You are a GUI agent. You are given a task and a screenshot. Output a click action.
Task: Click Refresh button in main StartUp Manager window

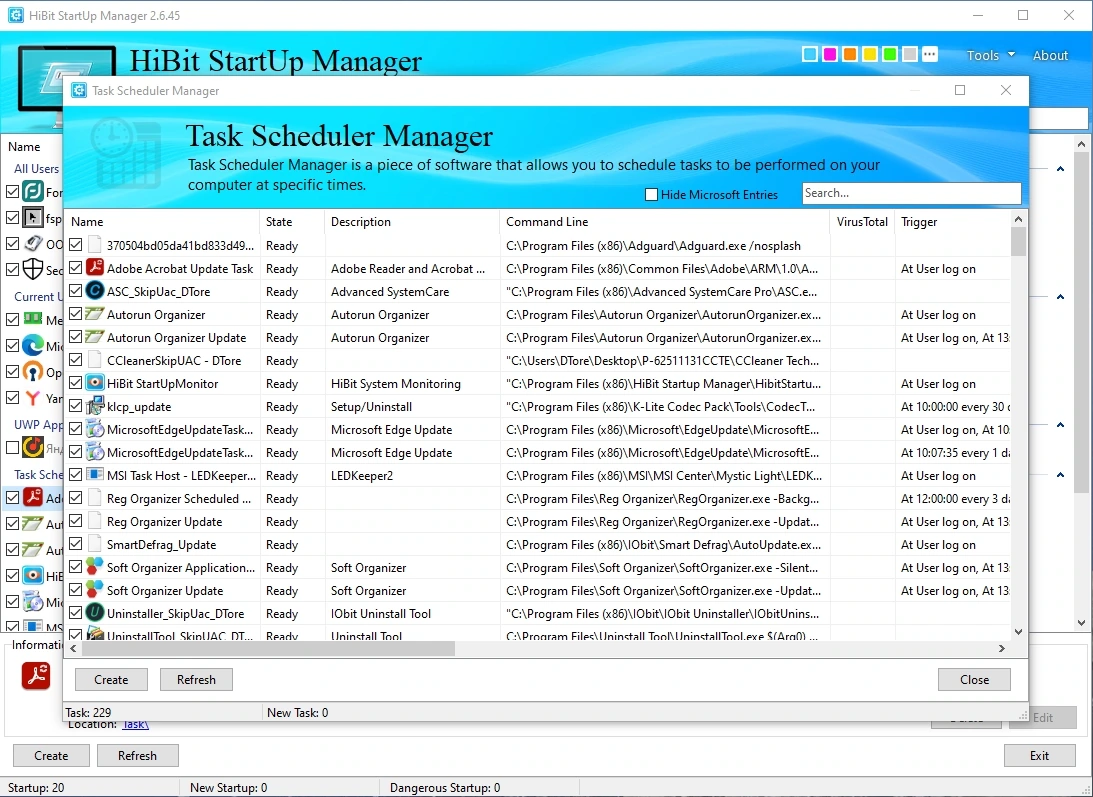point(137,755)
